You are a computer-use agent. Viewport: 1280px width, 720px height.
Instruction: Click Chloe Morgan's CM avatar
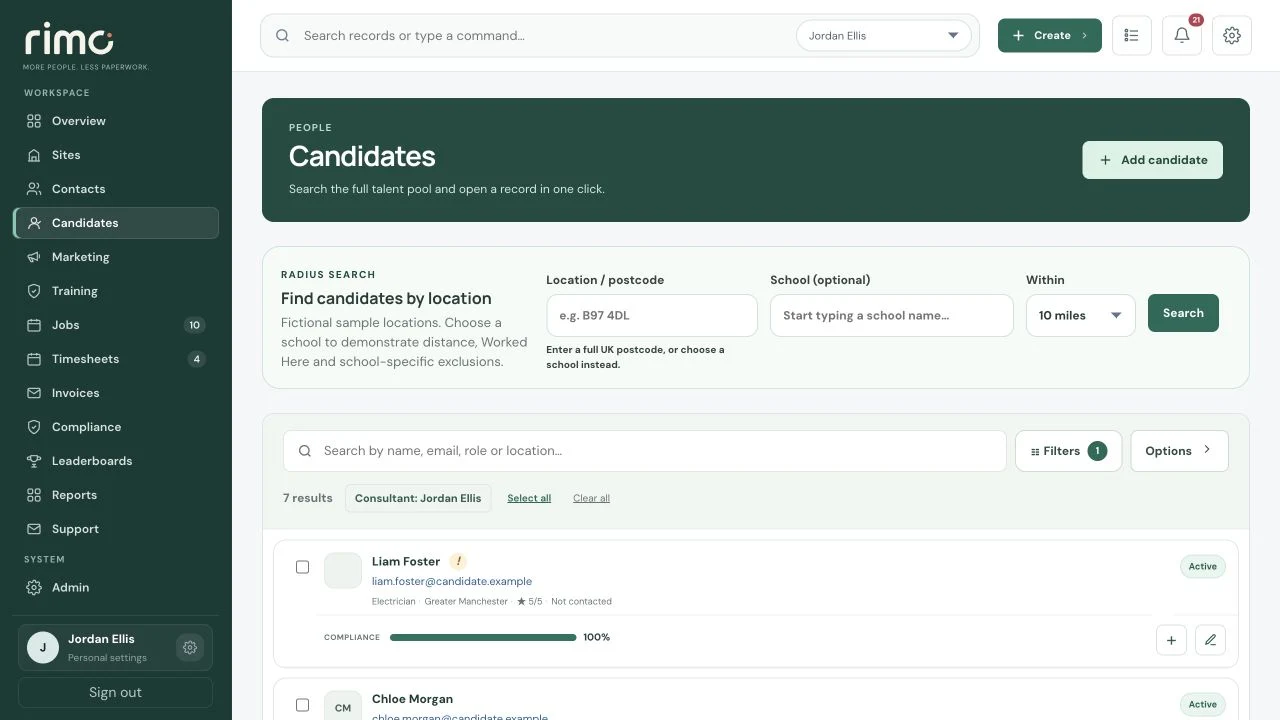tap(343, 707)
